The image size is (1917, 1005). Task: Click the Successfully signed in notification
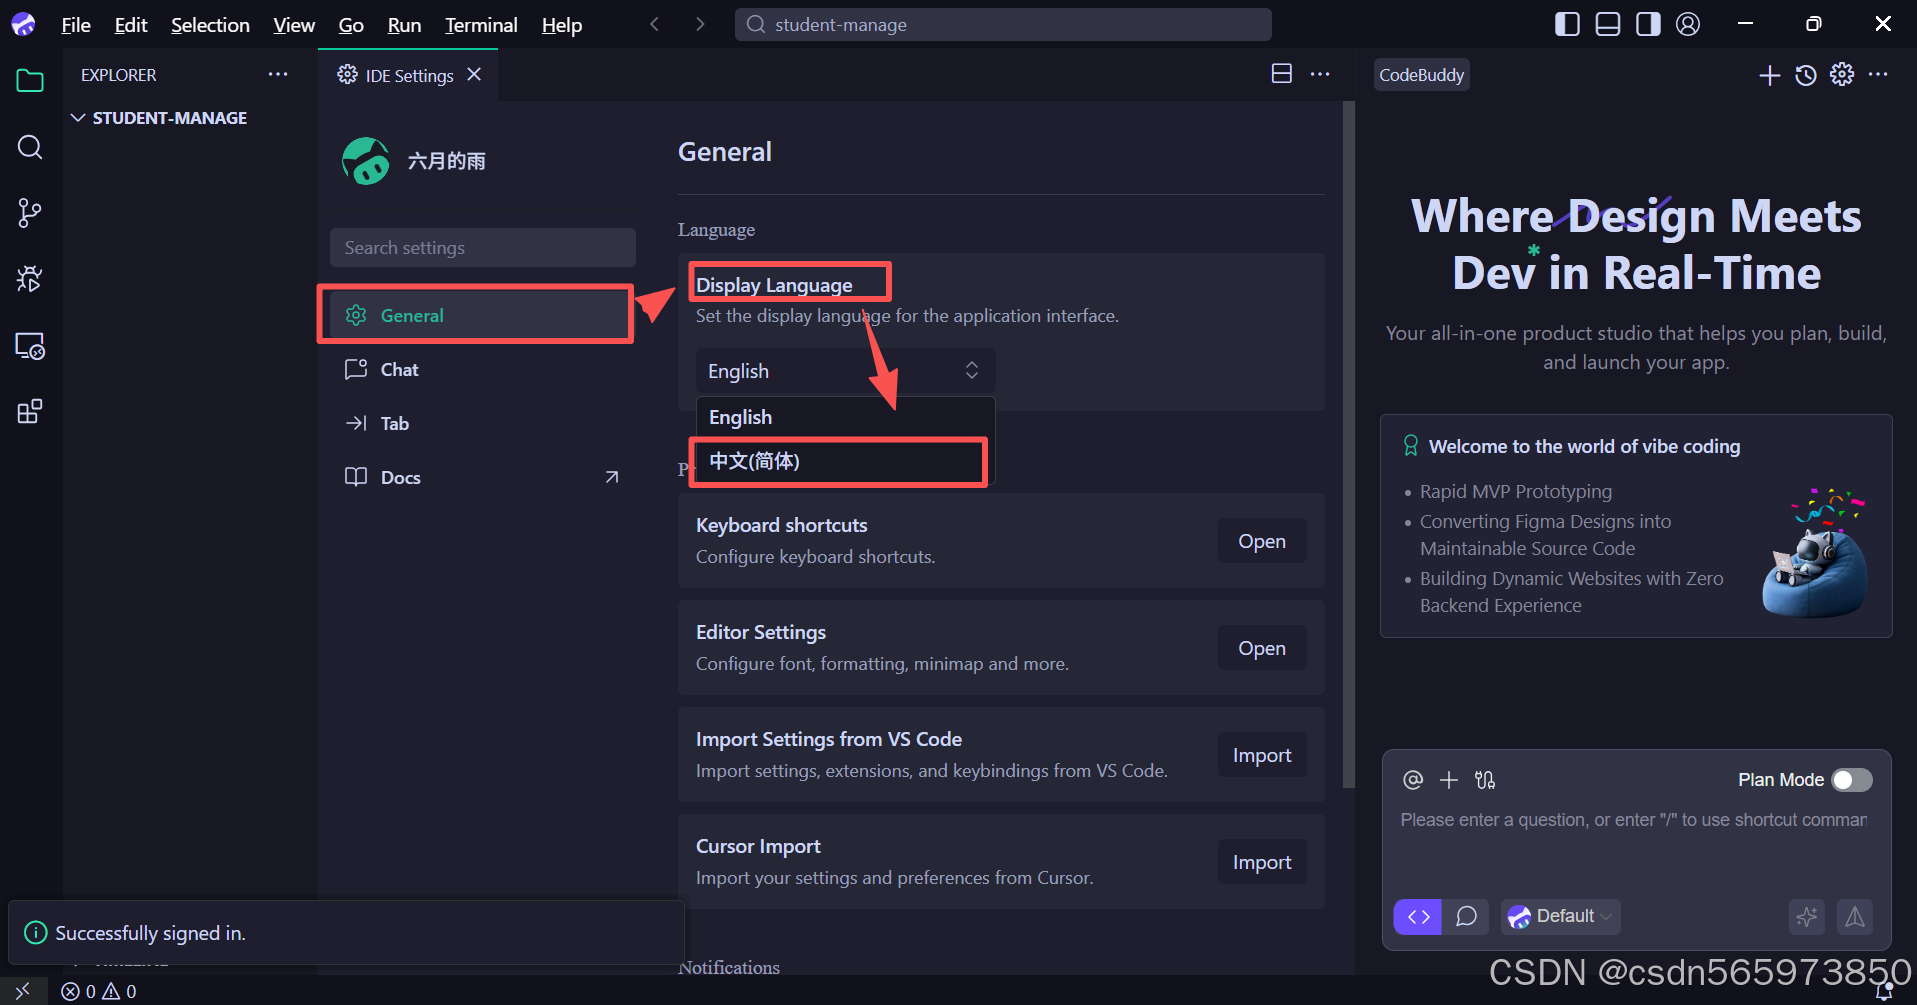point(346,933)
